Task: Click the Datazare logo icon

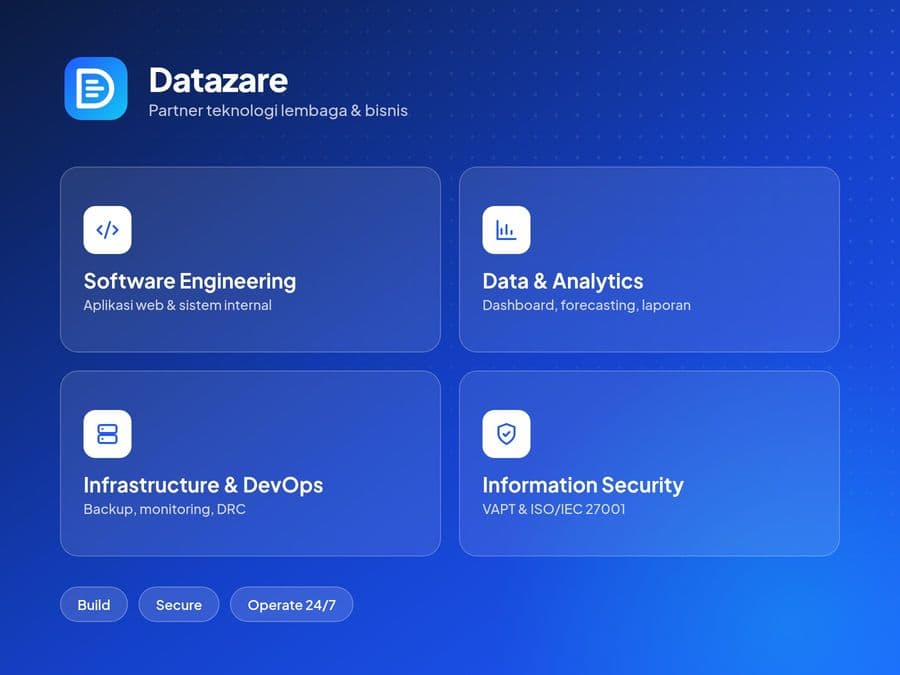Action: (x=96, y=88)
